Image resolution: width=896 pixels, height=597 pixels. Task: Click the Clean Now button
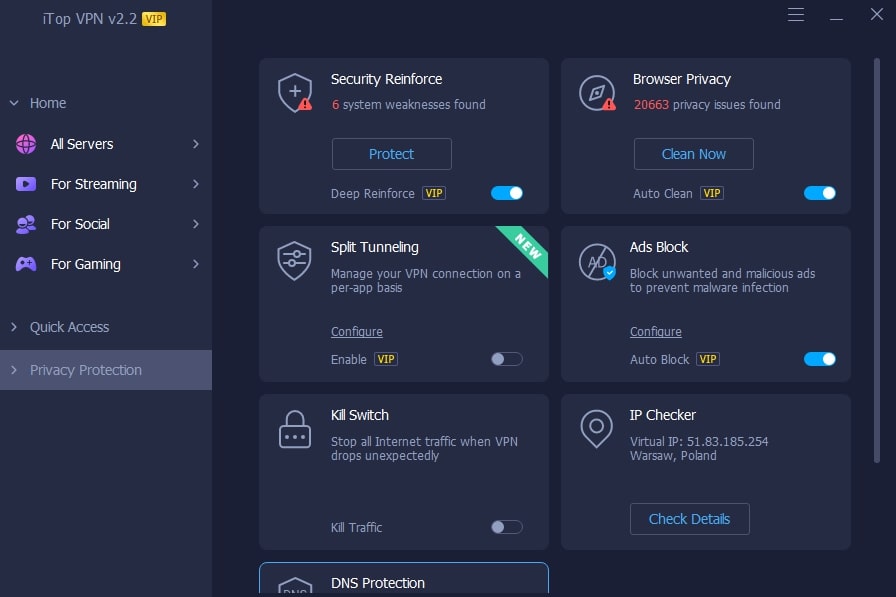(x=694, y=154)
